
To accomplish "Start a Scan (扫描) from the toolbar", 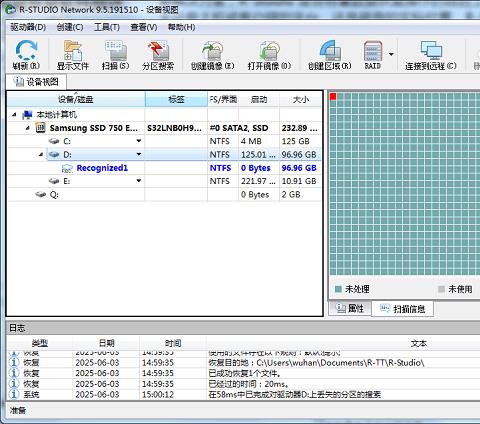I will coord(115,55).
